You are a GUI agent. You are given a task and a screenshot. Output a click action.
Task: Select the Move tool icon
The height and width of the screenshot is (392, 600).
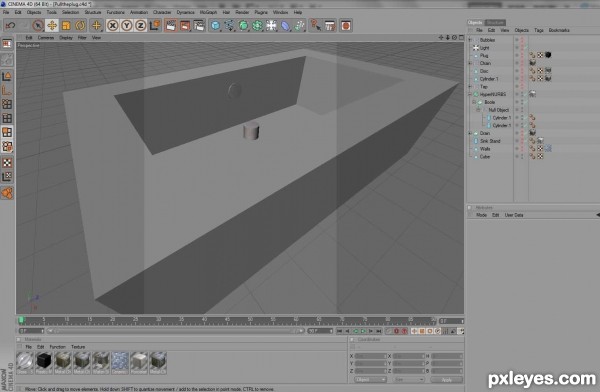[52, 26]
